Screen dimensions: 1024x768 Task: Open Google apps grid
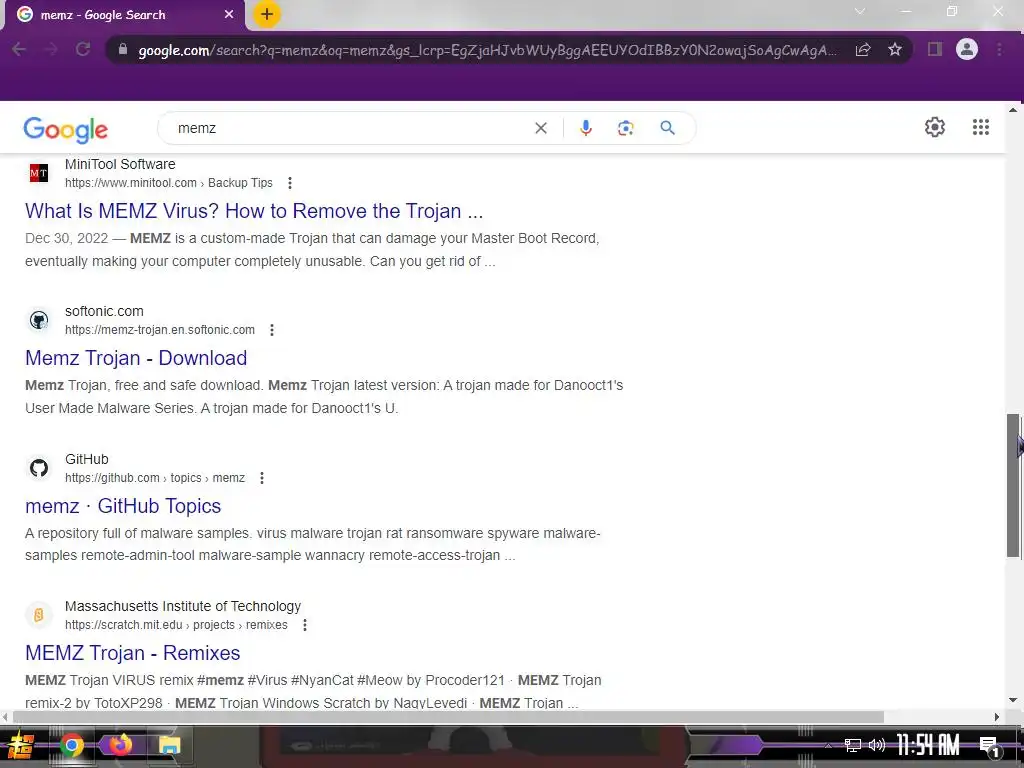click(x=980, y=127)
